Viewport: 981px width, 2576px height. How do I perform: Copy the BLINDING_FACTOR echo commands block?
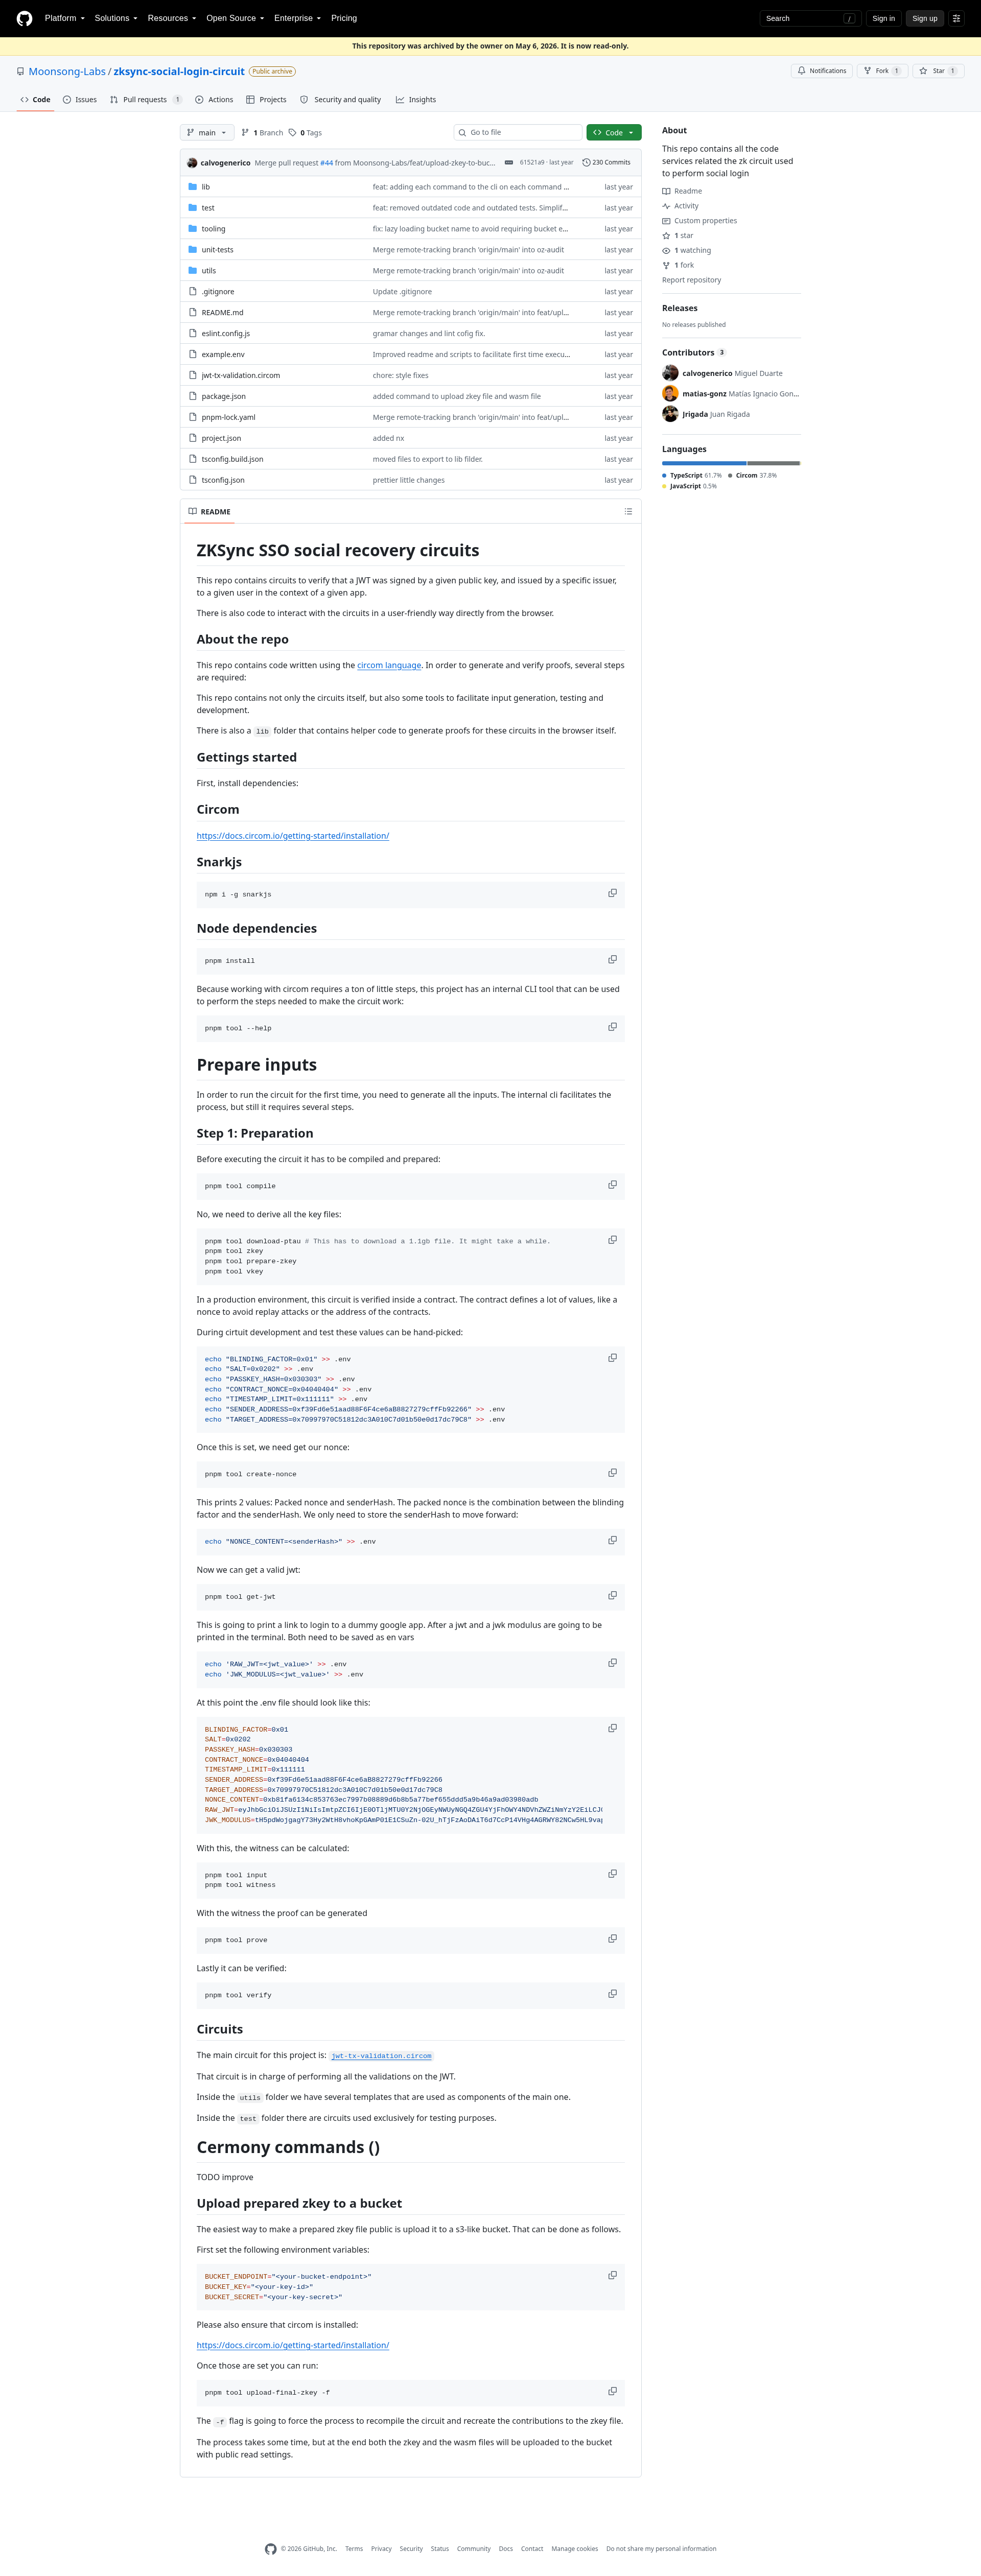pos(612,1358)
